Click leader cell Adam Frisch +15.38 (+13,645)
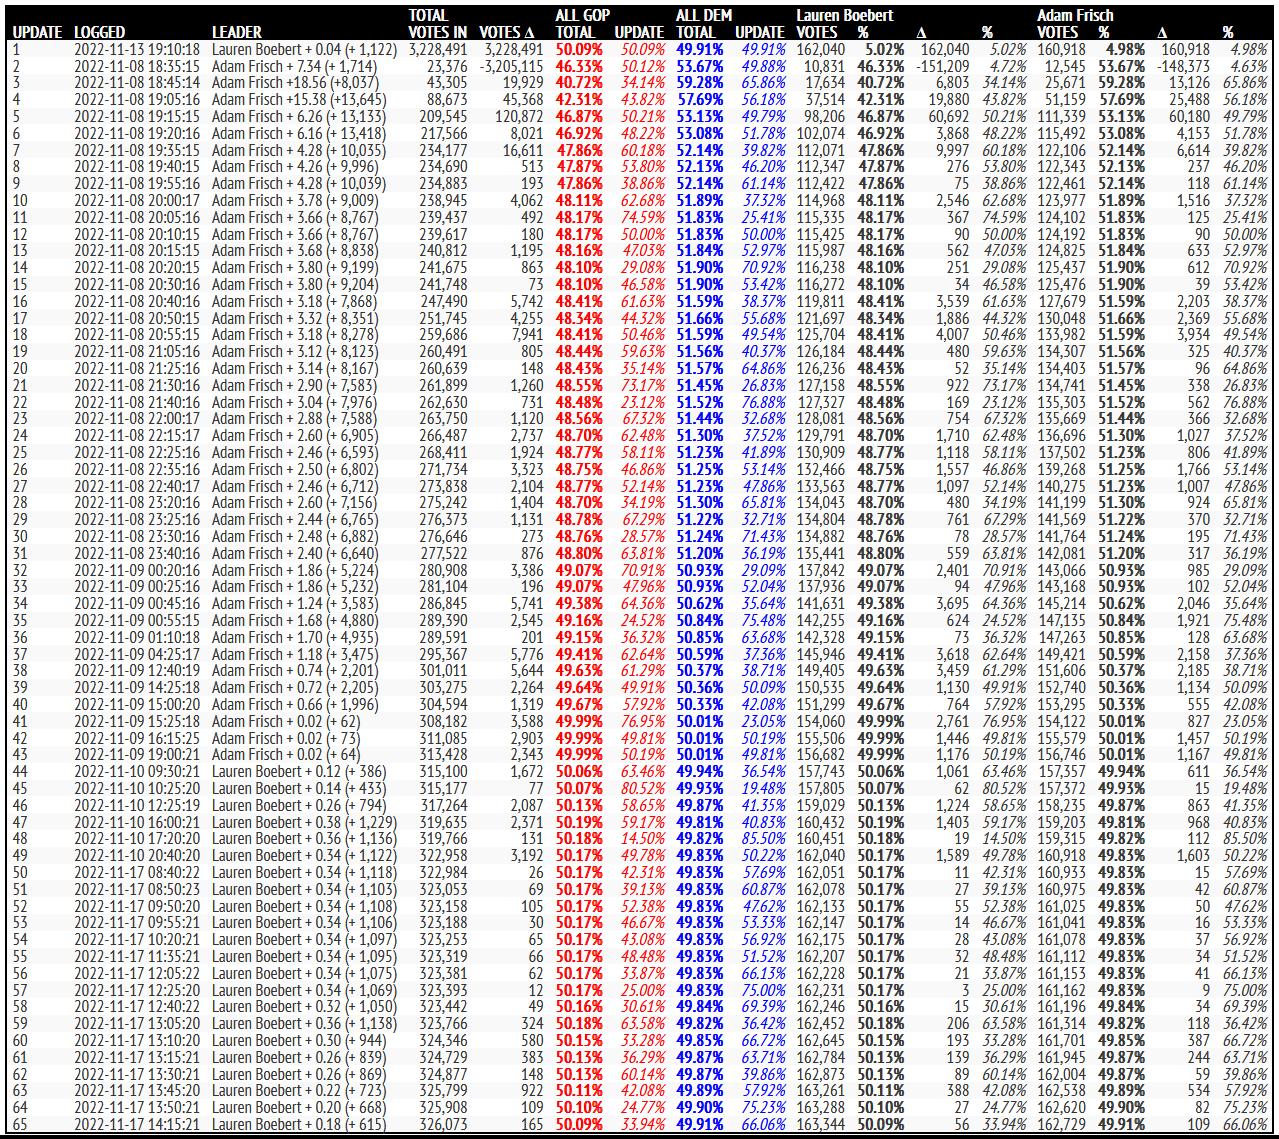The height and width of the screenshot is (1139, 1279). (x=299, y=100)
